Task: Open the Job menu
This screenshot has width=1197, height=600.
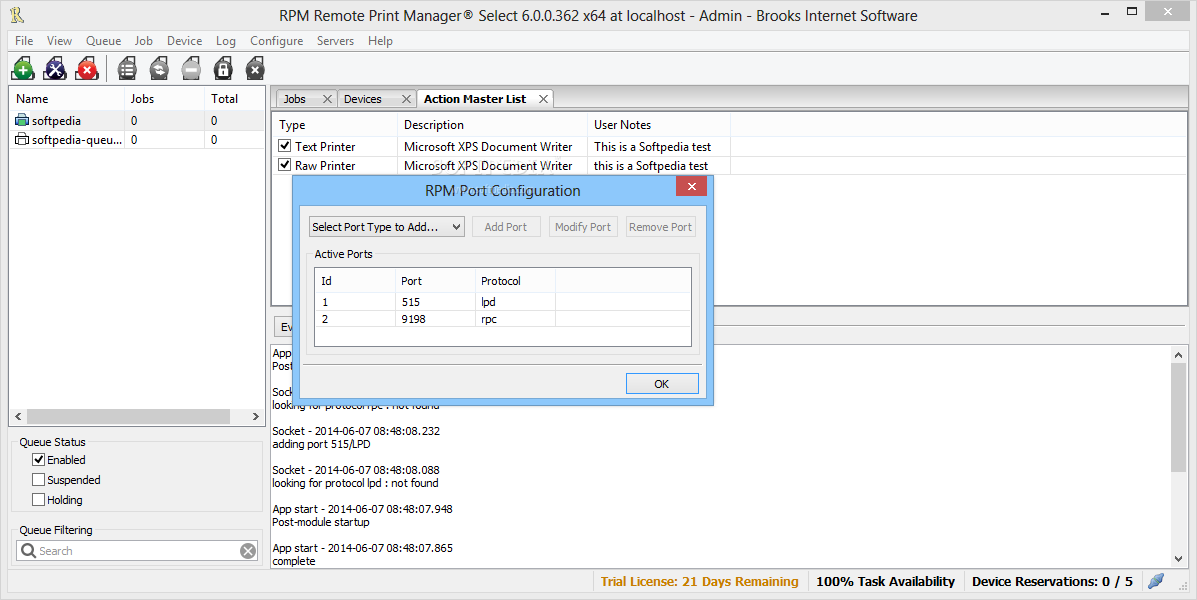Action: coord(144,40)
